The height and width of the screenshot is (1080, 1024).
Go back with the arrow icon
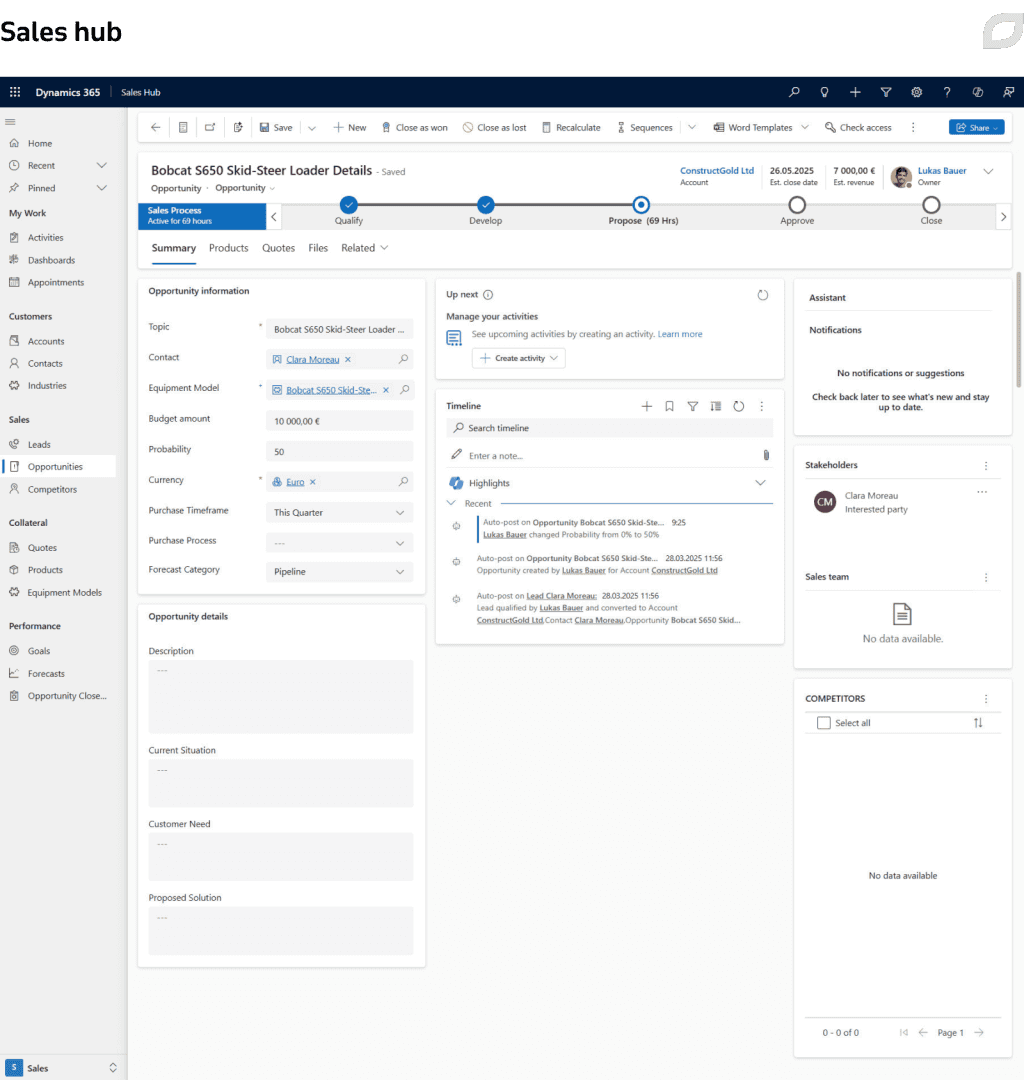tap(156, 127)
